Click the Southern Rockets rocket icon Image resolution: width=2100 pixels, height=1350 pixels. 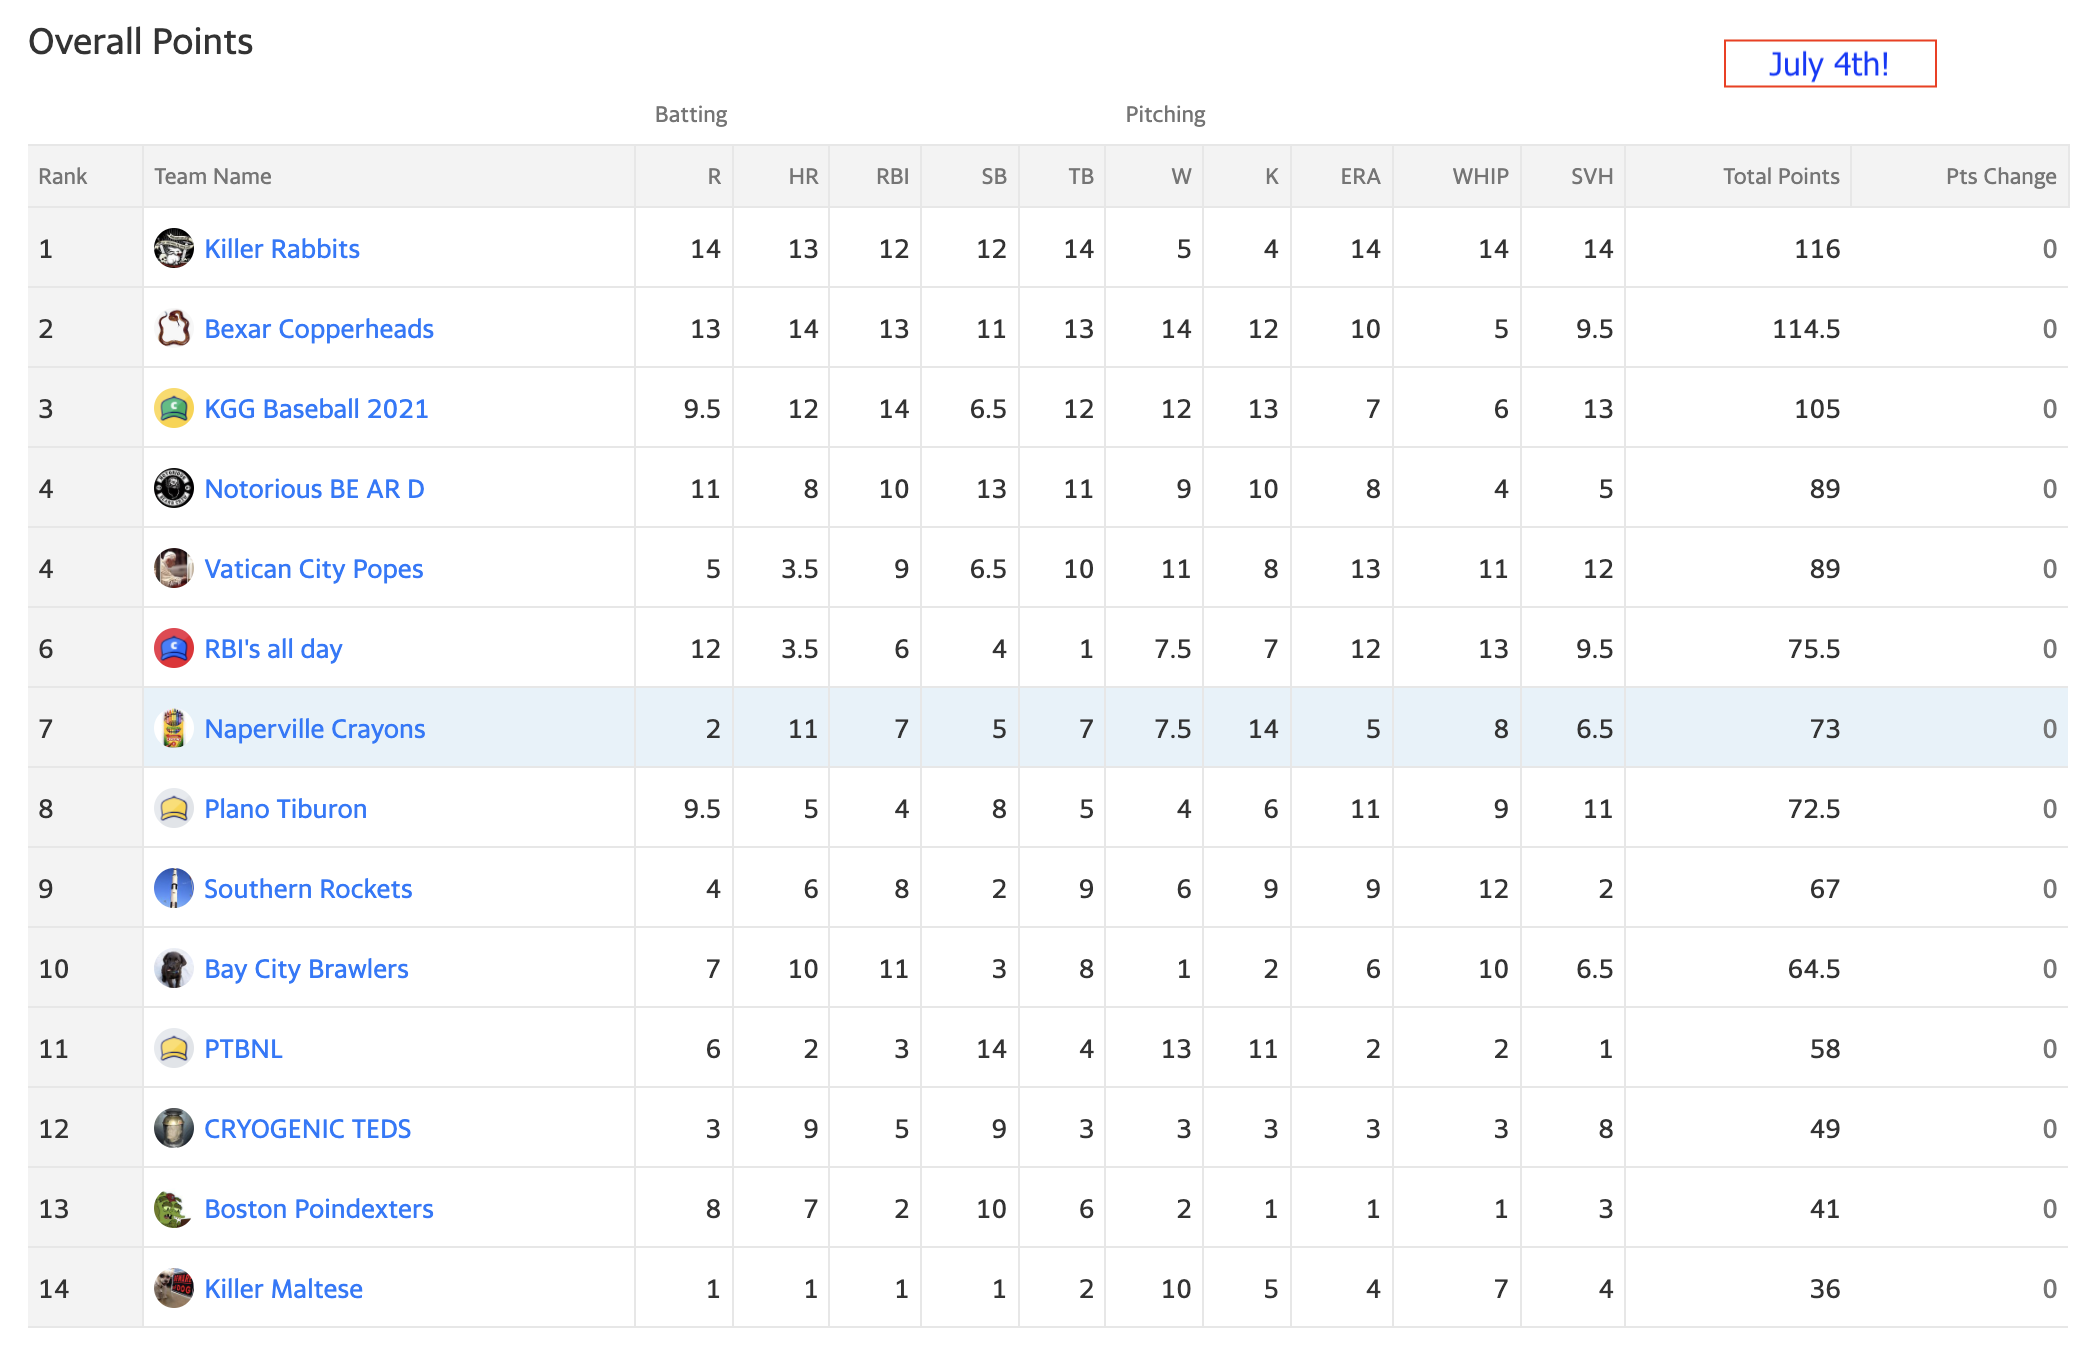[174, 888]
